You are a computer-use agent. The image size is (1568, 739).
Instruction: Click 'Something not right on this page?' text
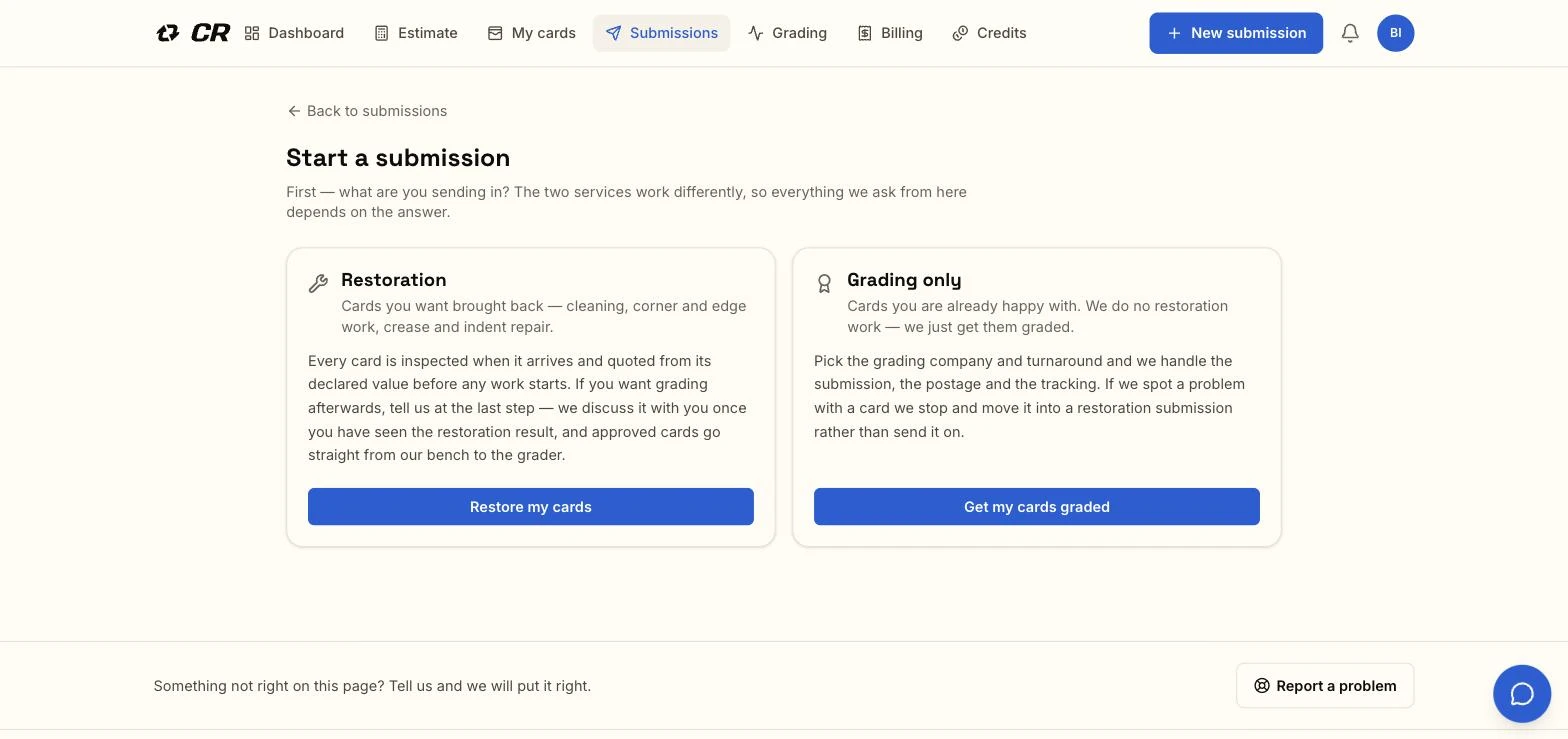point(372,686)
